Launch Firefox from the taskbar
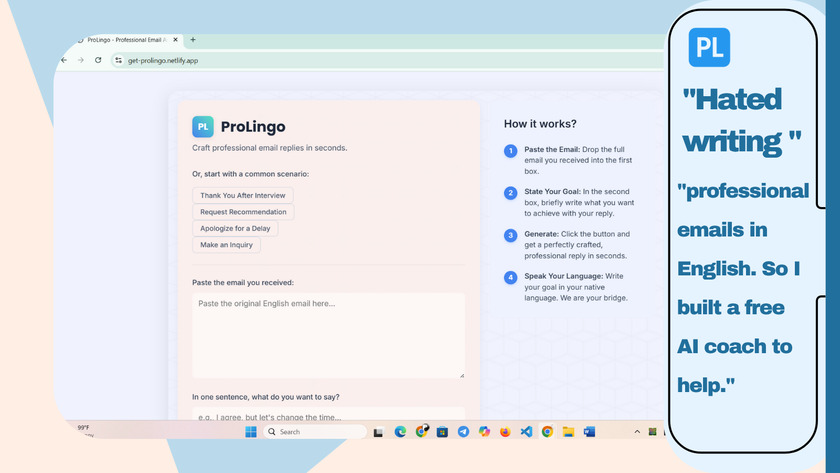Screen dimensions: 840x473 click(x=505, y=432)
